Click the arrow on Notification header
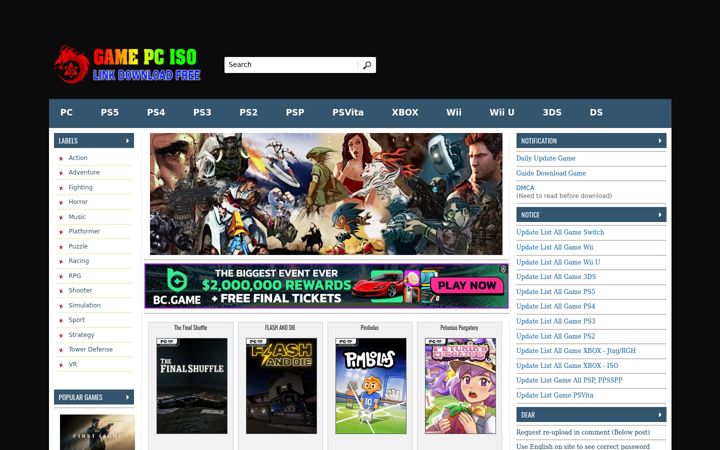This screenshot has height=450, width=720. pos(660,141)
